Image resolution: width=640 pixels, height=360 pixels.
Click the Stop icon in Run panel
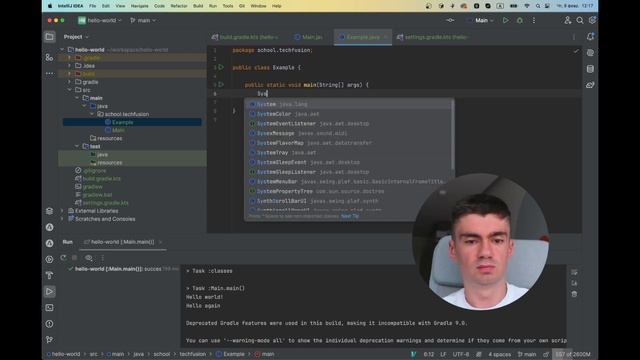[75, 258]
